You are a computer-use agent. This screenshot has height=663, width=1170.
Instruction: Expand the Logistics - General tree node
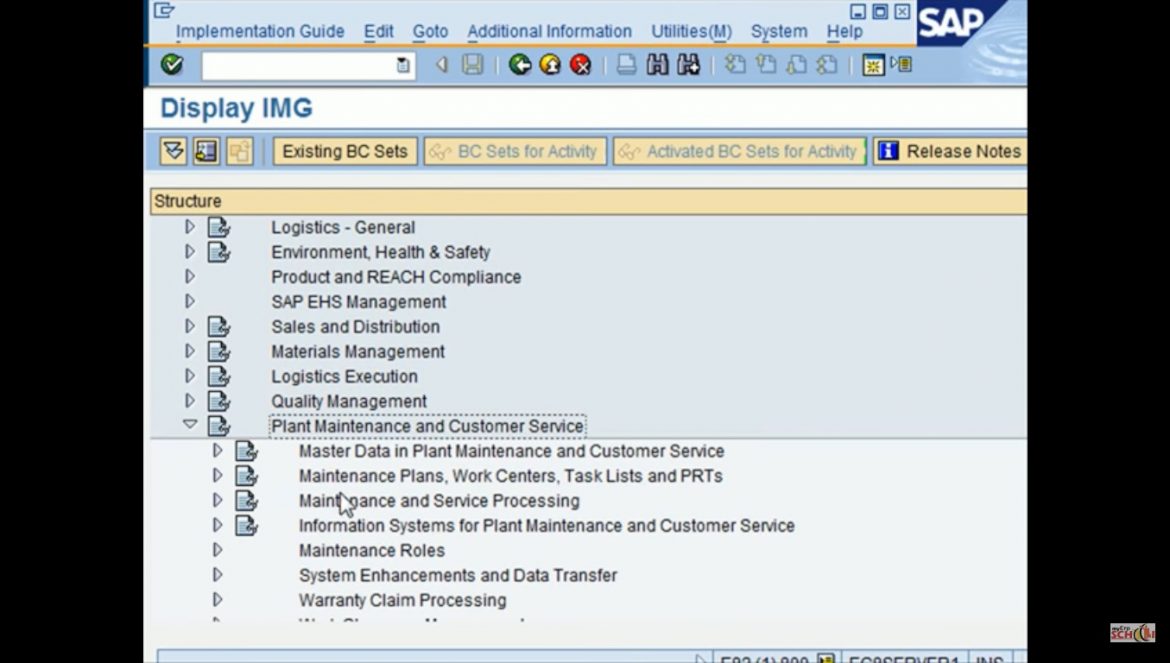[x=190, y=226]
